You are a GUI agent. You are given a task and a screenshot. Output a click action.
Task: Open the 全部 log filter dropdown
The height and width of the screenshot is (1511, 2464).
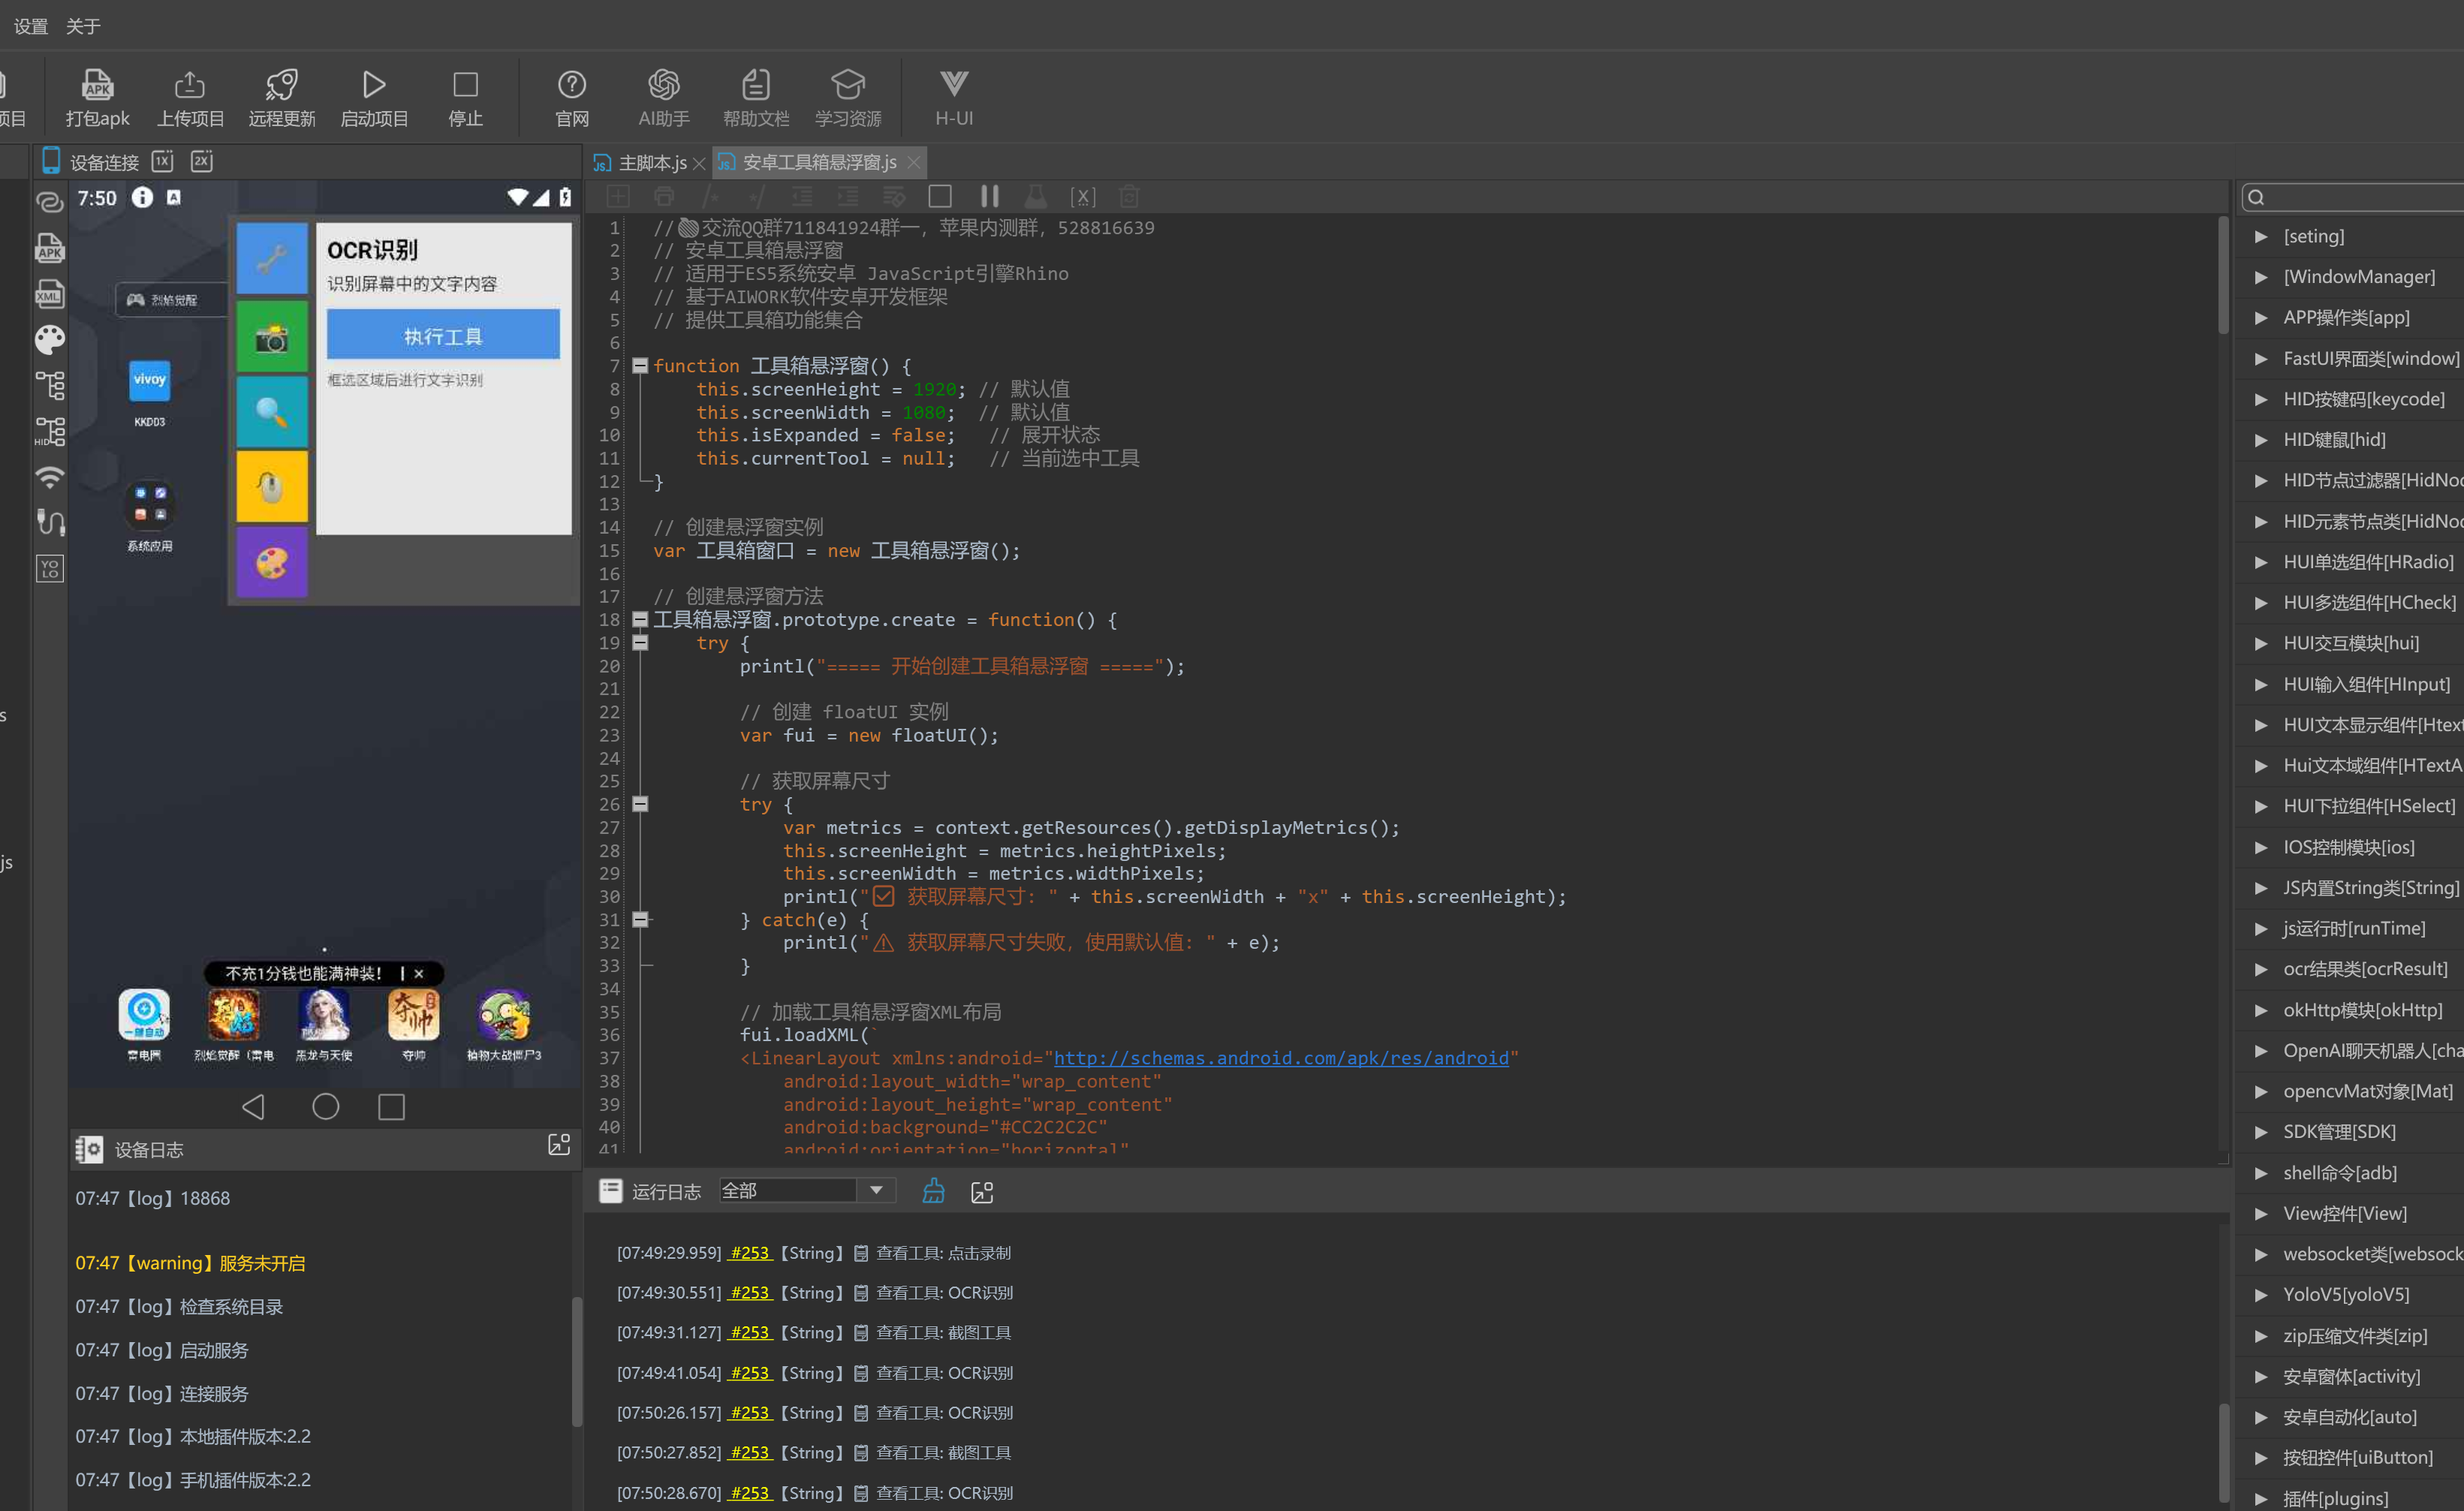click(876, 1190)
